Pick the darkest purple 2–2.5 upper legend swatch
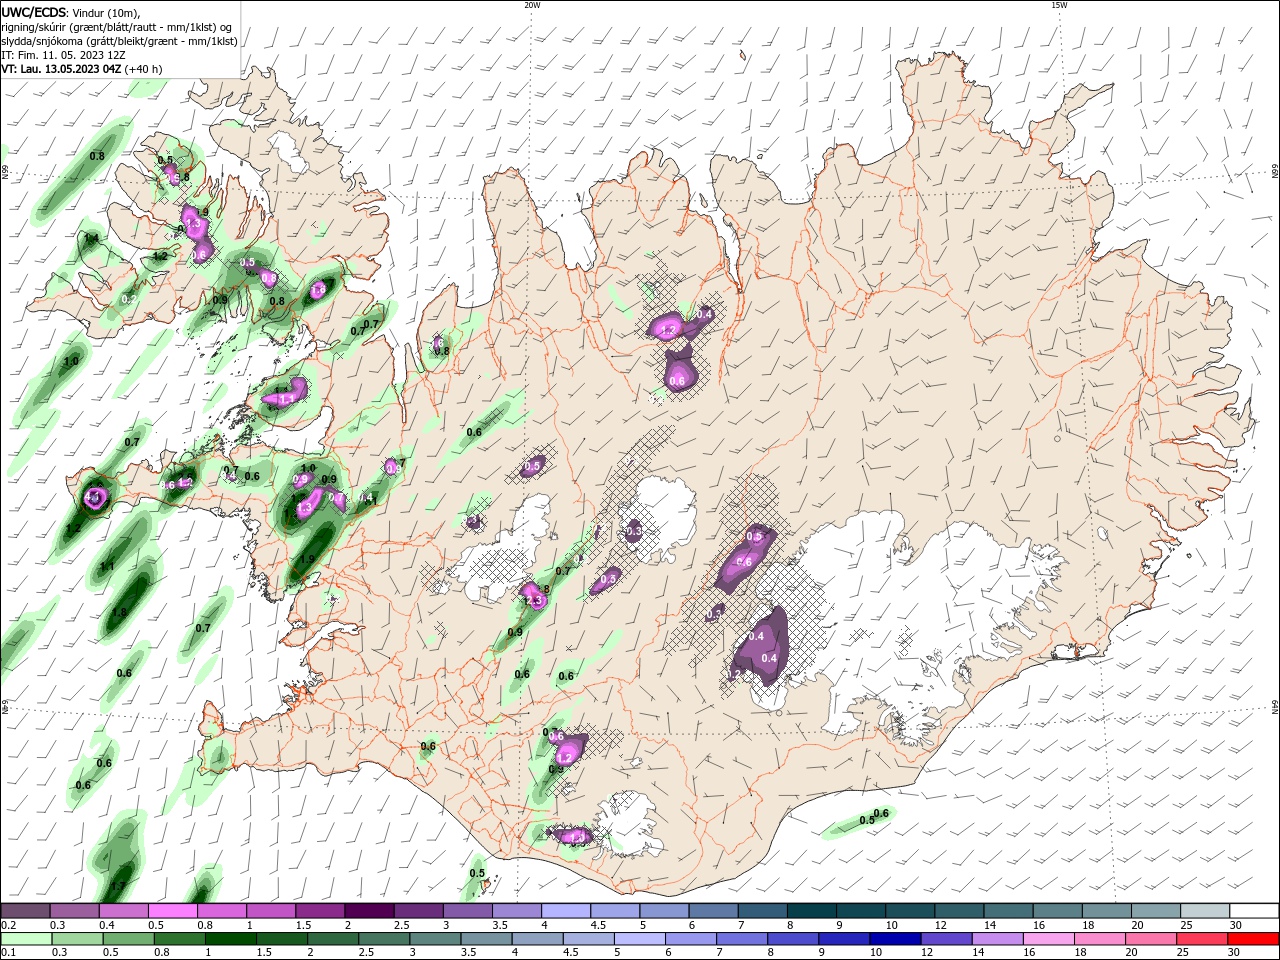 (369, 911)
